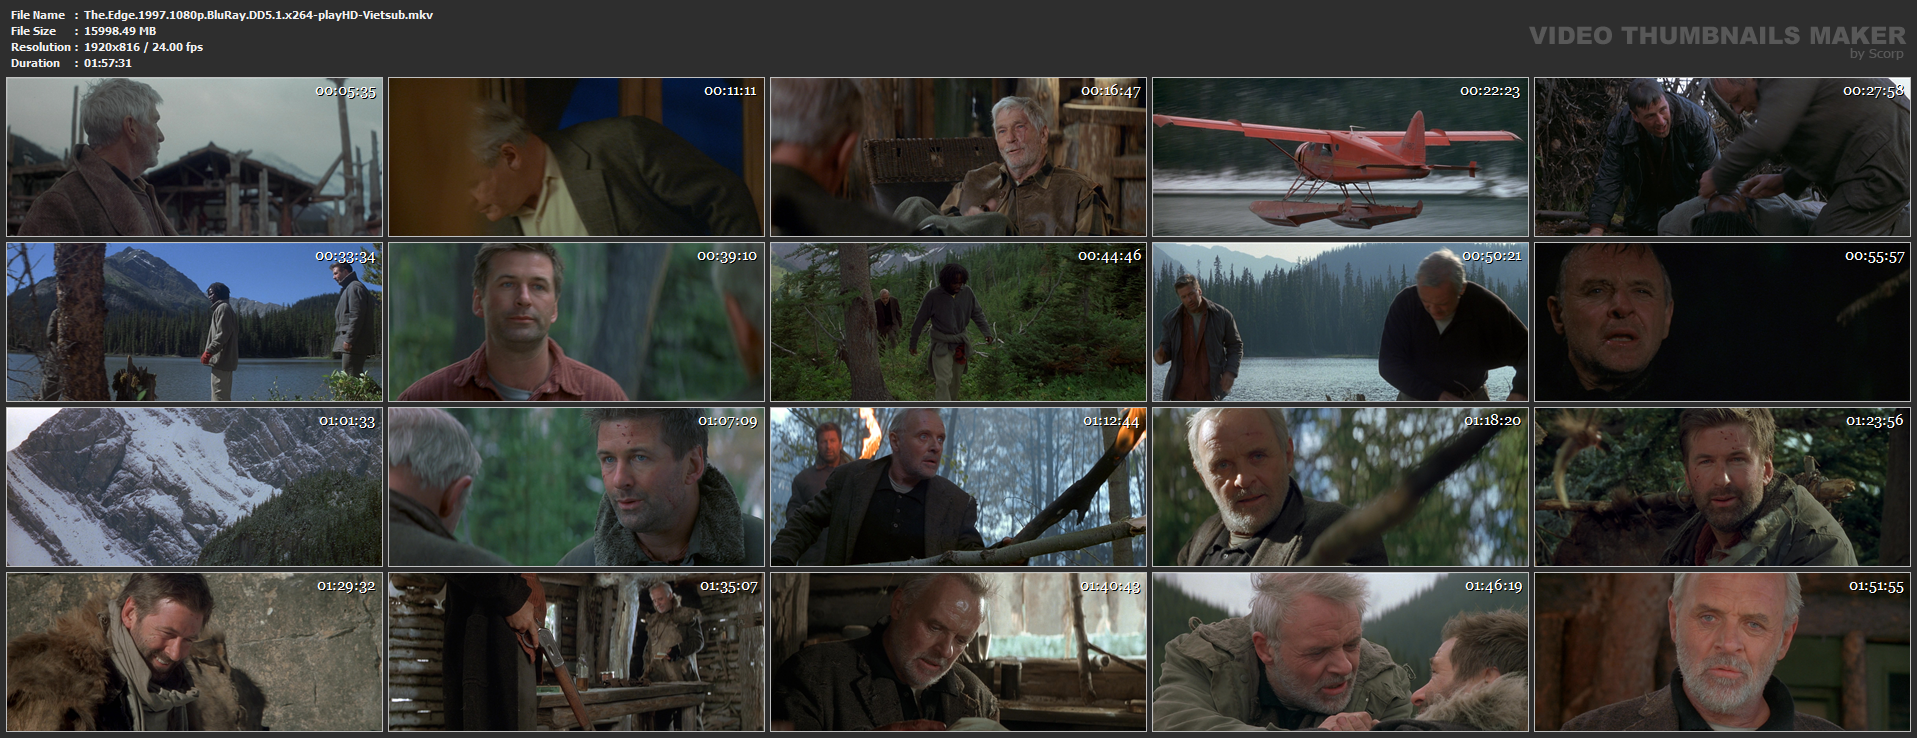Click the file size value 15998.49 MB
This screenshot has width=1917, height=738.
click(120, 31)
